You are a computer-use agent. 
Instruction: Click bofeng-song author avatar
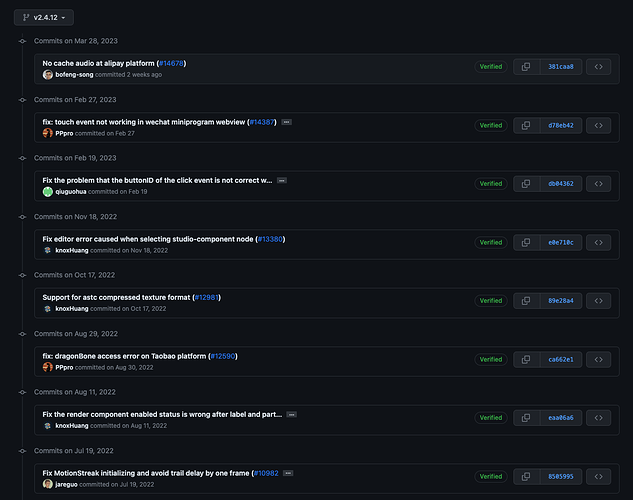(48, 75)
